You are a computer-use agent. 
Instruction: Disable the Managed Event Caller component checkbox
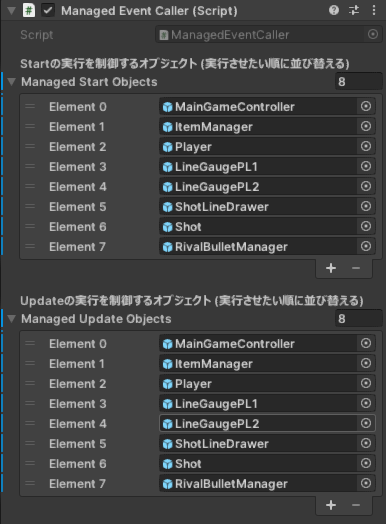48,10
